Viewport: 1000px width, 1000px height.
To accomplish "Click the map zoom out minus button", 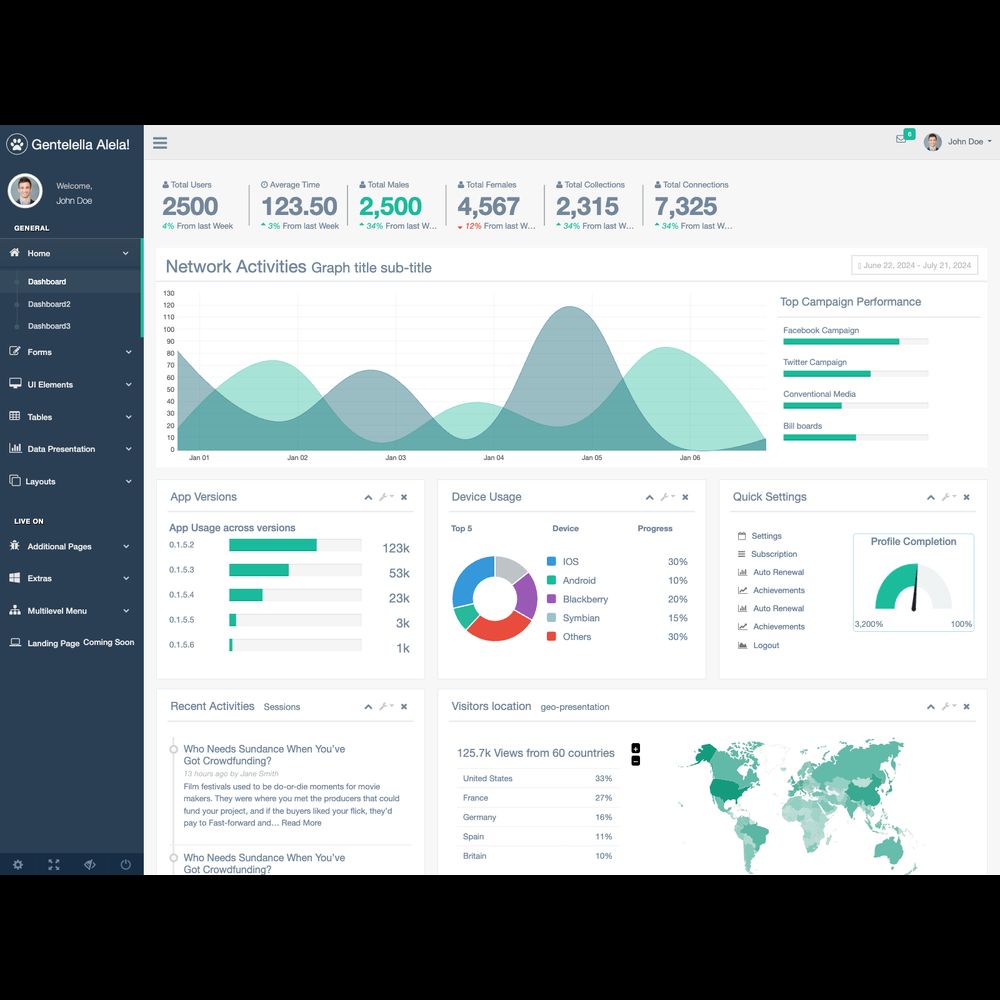I will click(x=636, y=761).
